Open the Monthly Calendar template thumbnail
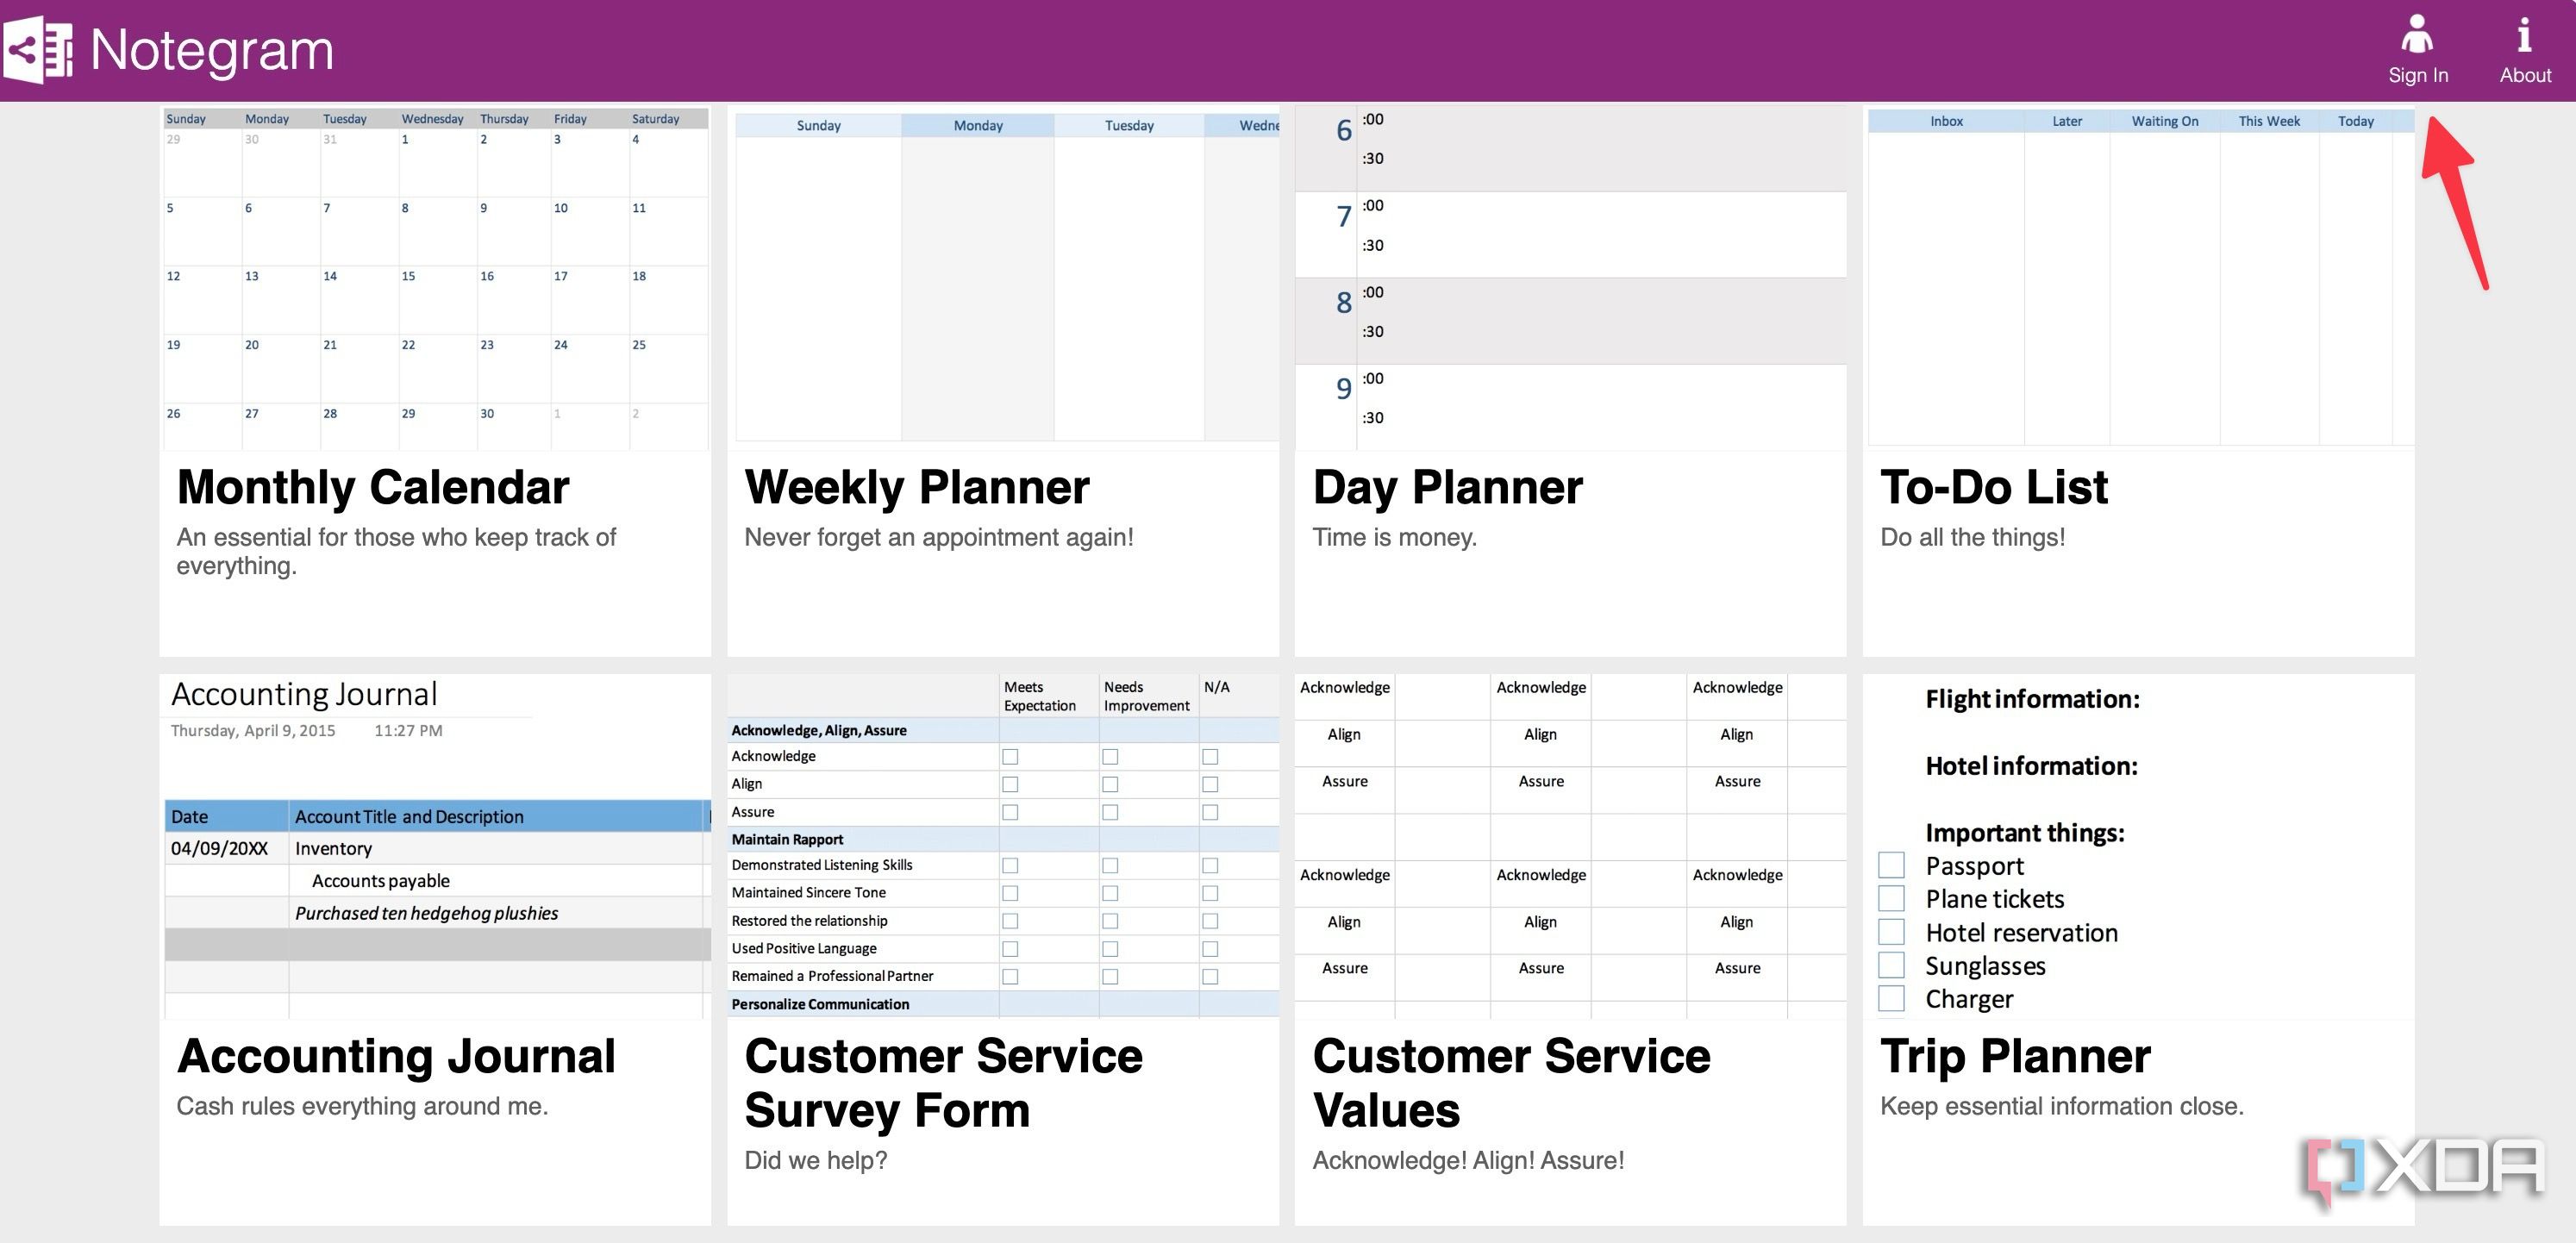 tap(435, 278)
